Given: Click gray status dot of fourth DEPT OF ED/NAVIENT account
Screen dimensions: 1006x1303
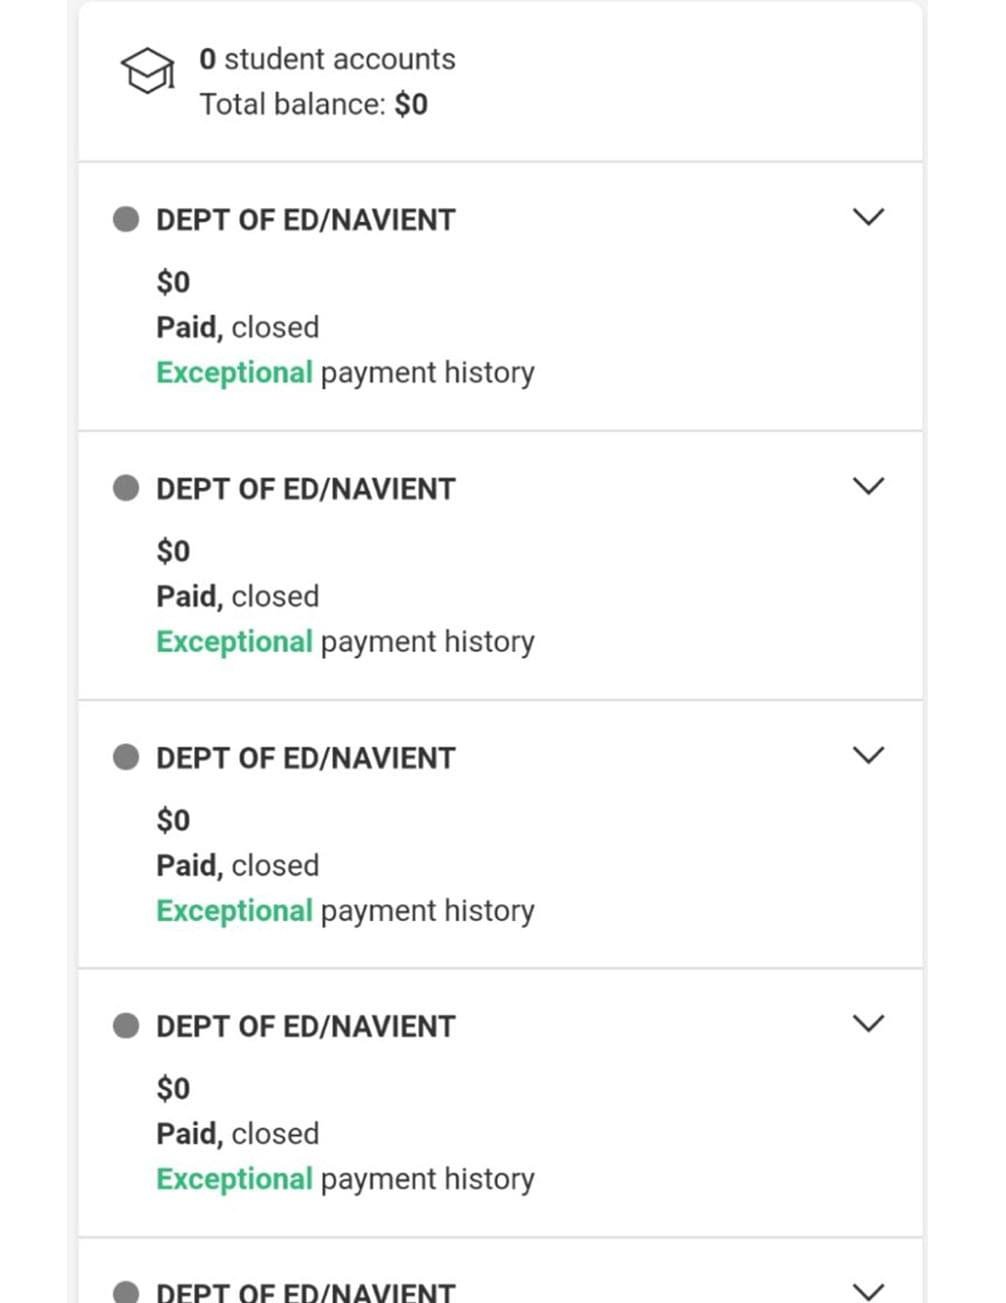Looking at the screenshot, I should click(x=126, y=1026).
